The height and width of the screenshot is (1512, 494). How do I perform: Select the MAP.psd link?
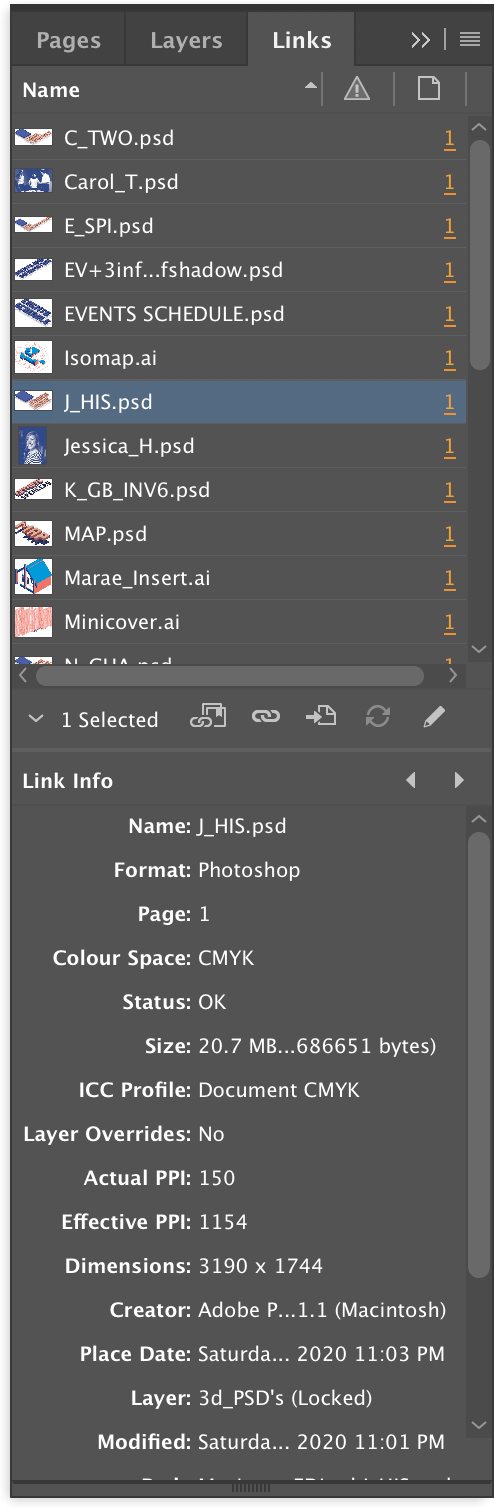[x=239, y=535]
